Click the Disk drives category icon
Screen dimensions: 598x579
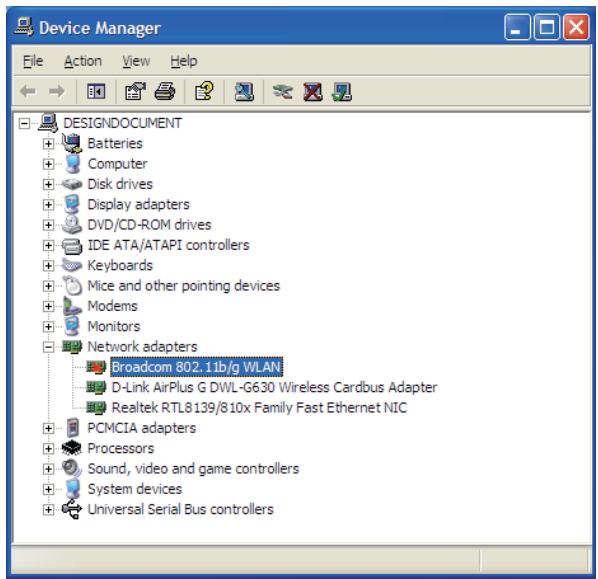tap(72, 184)
